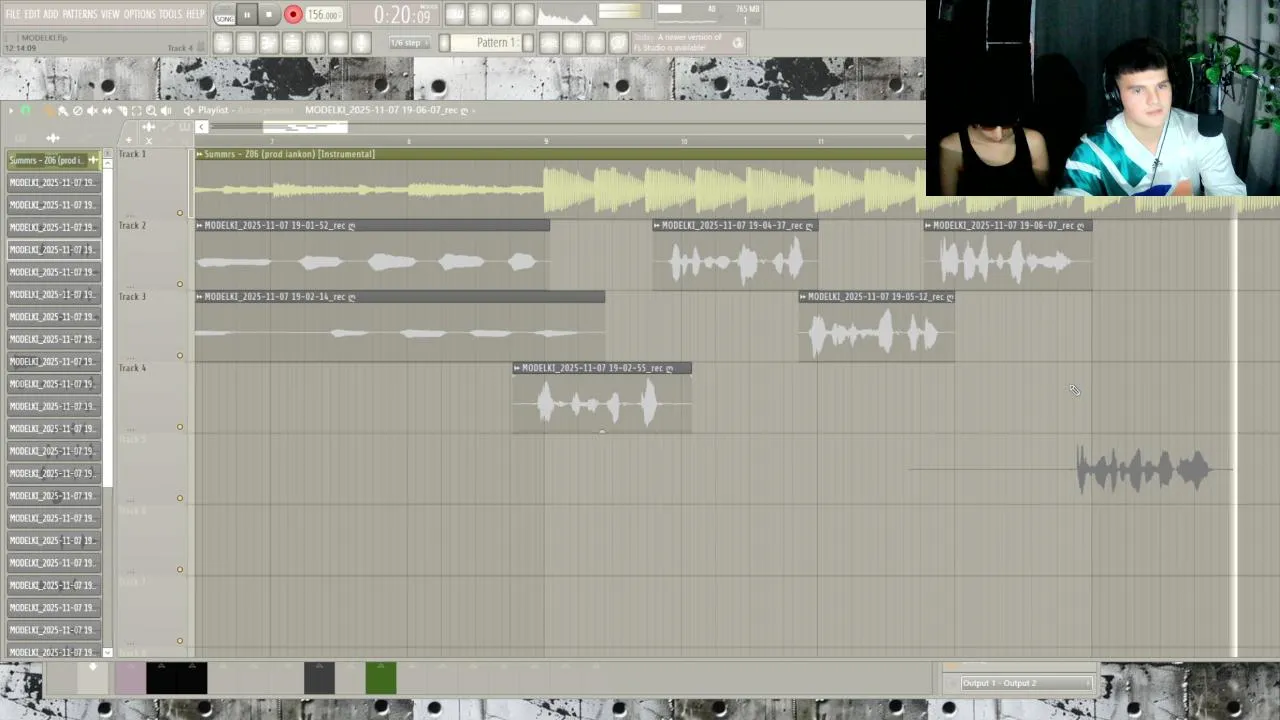Open the ADD menu
Screen dimensions: 1280x720
51,14
